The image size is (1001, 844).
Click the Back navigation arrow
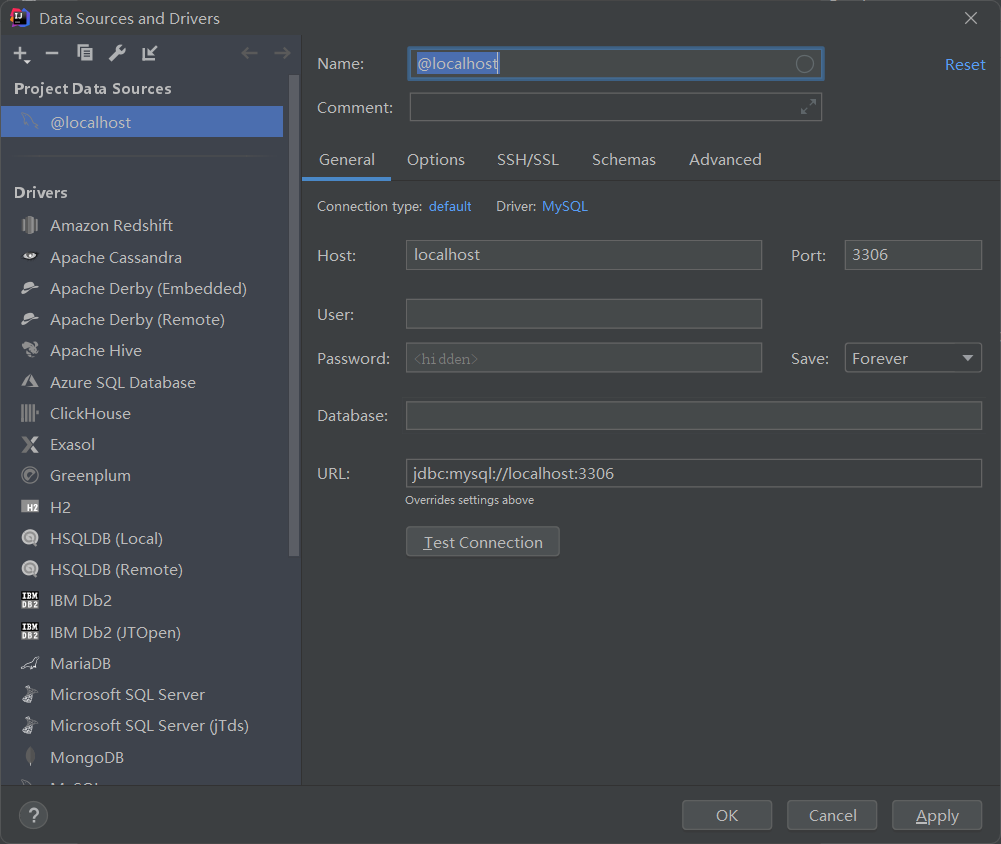(250, 53)
